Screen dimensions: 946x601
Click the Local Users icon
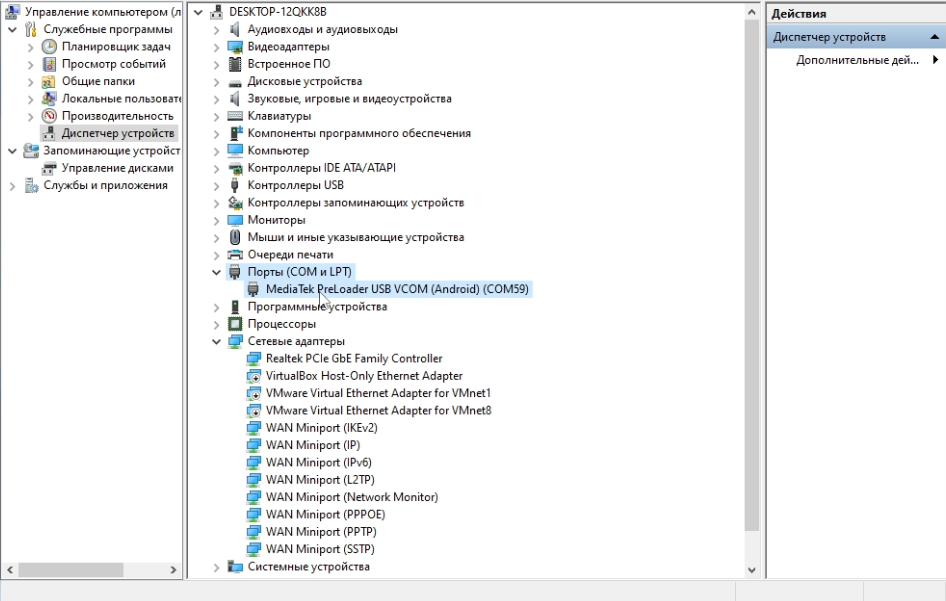tap(49, 98)
